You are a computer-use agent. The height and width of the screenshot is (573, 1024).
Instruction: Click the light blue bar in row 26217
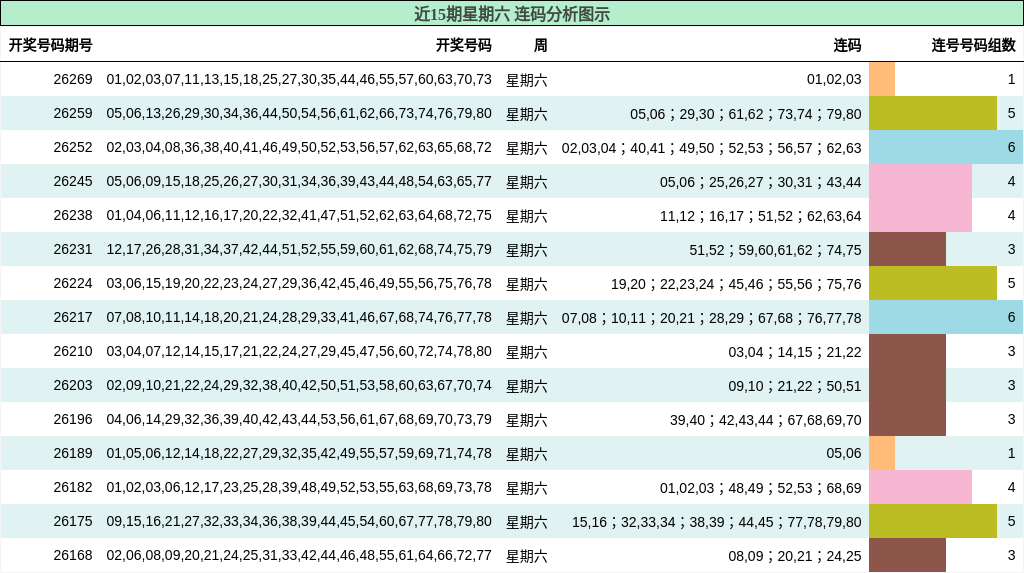pos(946,317)
